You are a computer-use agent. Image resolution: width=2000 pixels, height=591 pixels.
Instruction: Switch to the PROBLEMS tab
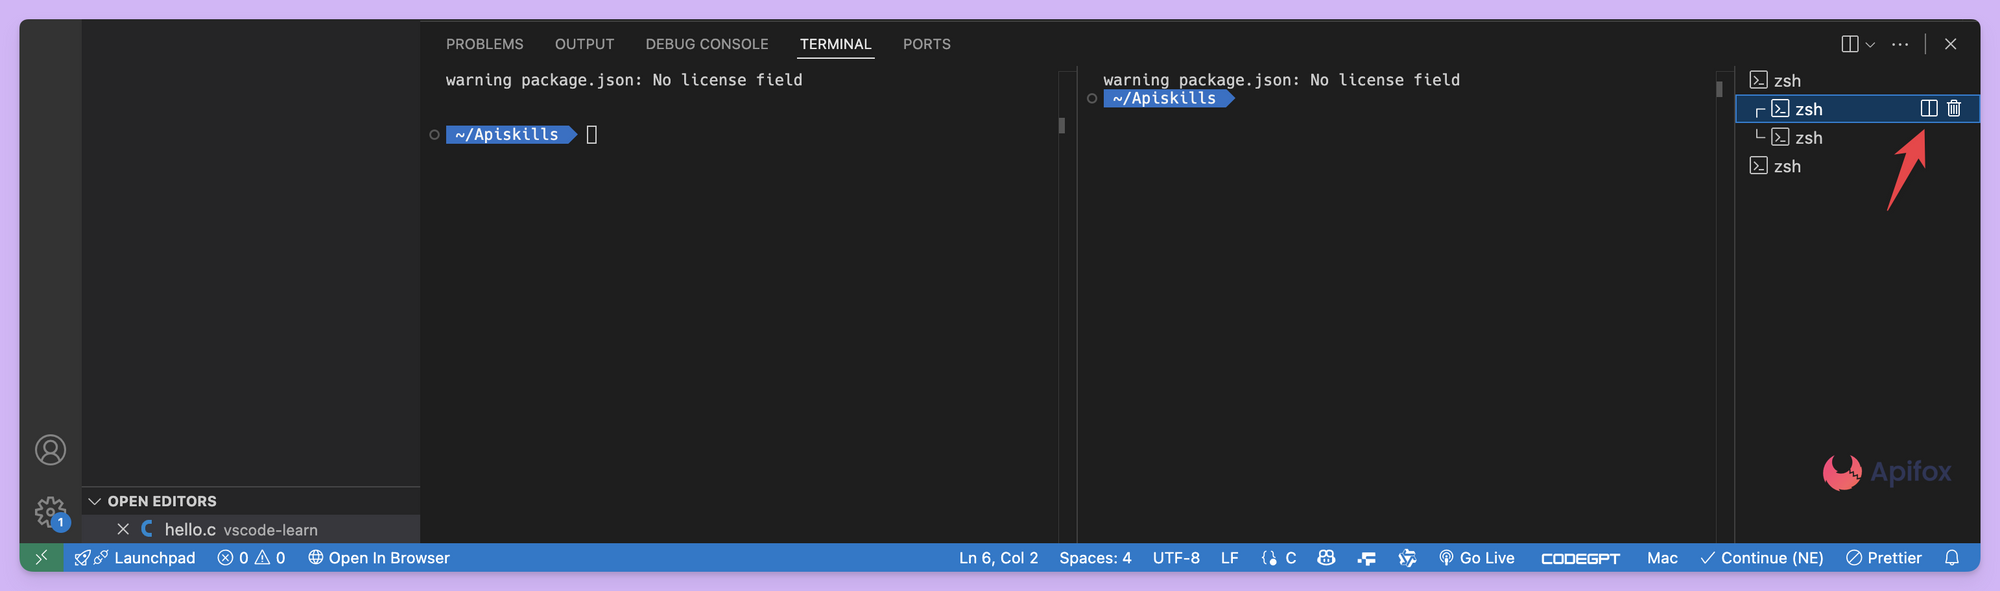tap(484, 44)
